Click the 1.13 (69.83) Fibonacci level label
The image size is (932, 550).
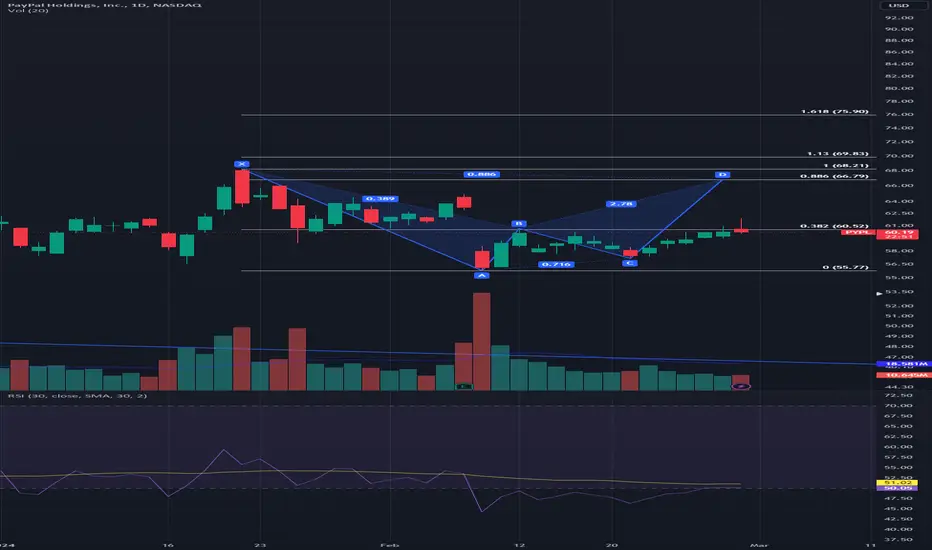837,153
